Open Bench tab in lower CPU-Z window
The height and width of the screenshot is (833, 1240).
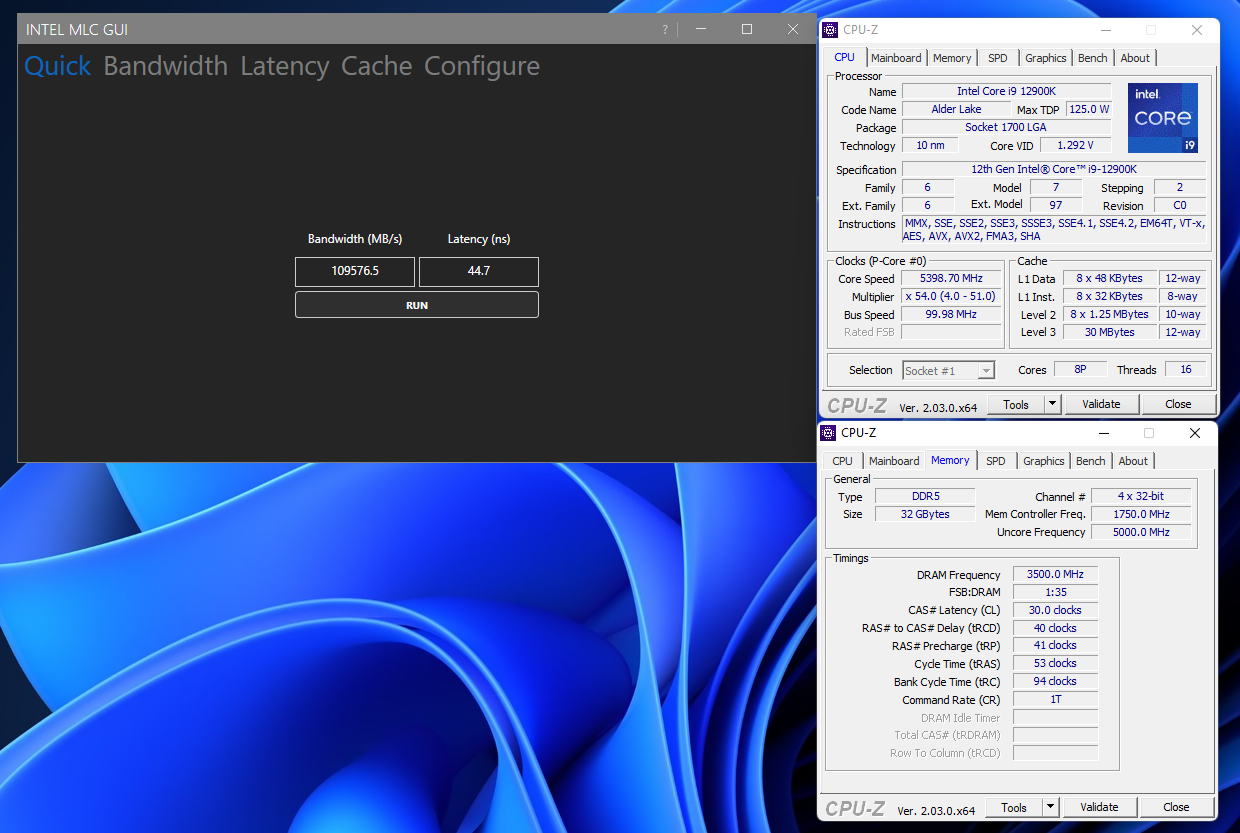(1091, 461)
